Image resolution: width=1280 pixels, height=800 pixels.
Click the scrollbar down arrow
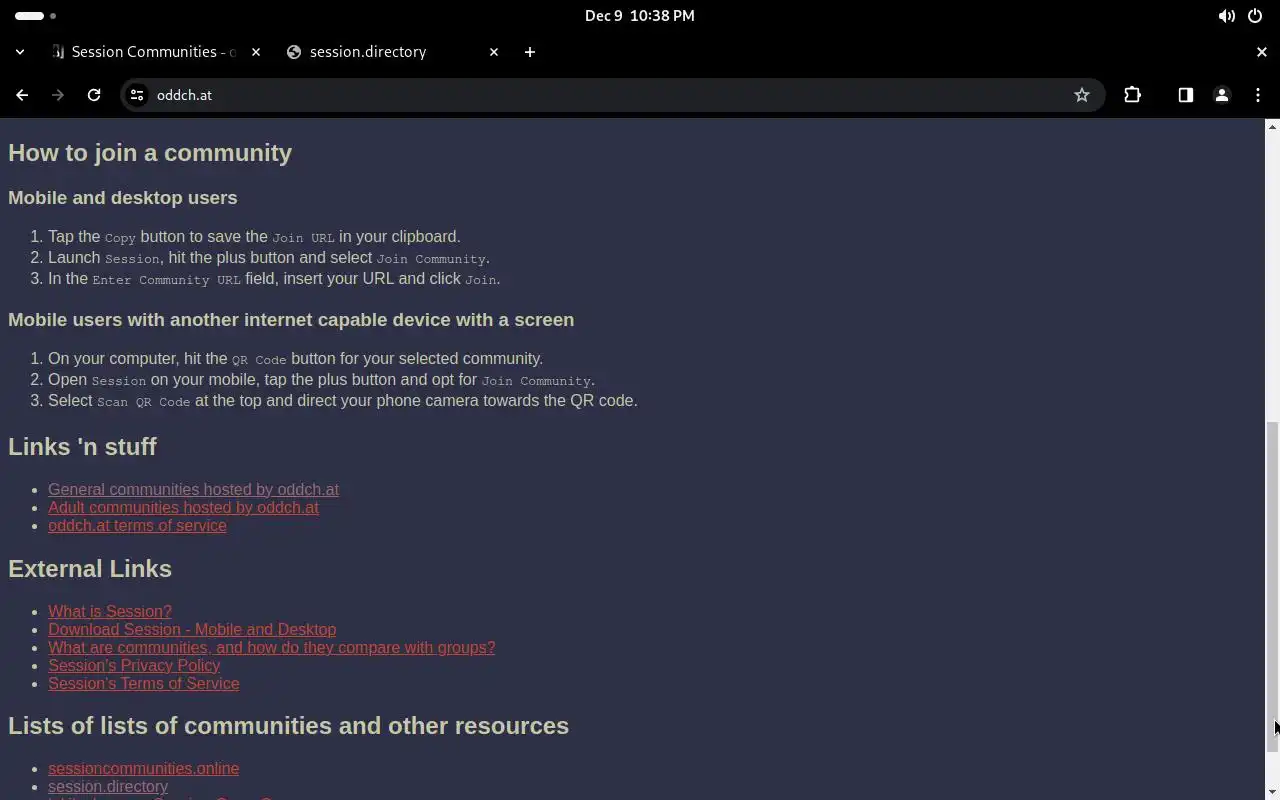[1272, 792]
